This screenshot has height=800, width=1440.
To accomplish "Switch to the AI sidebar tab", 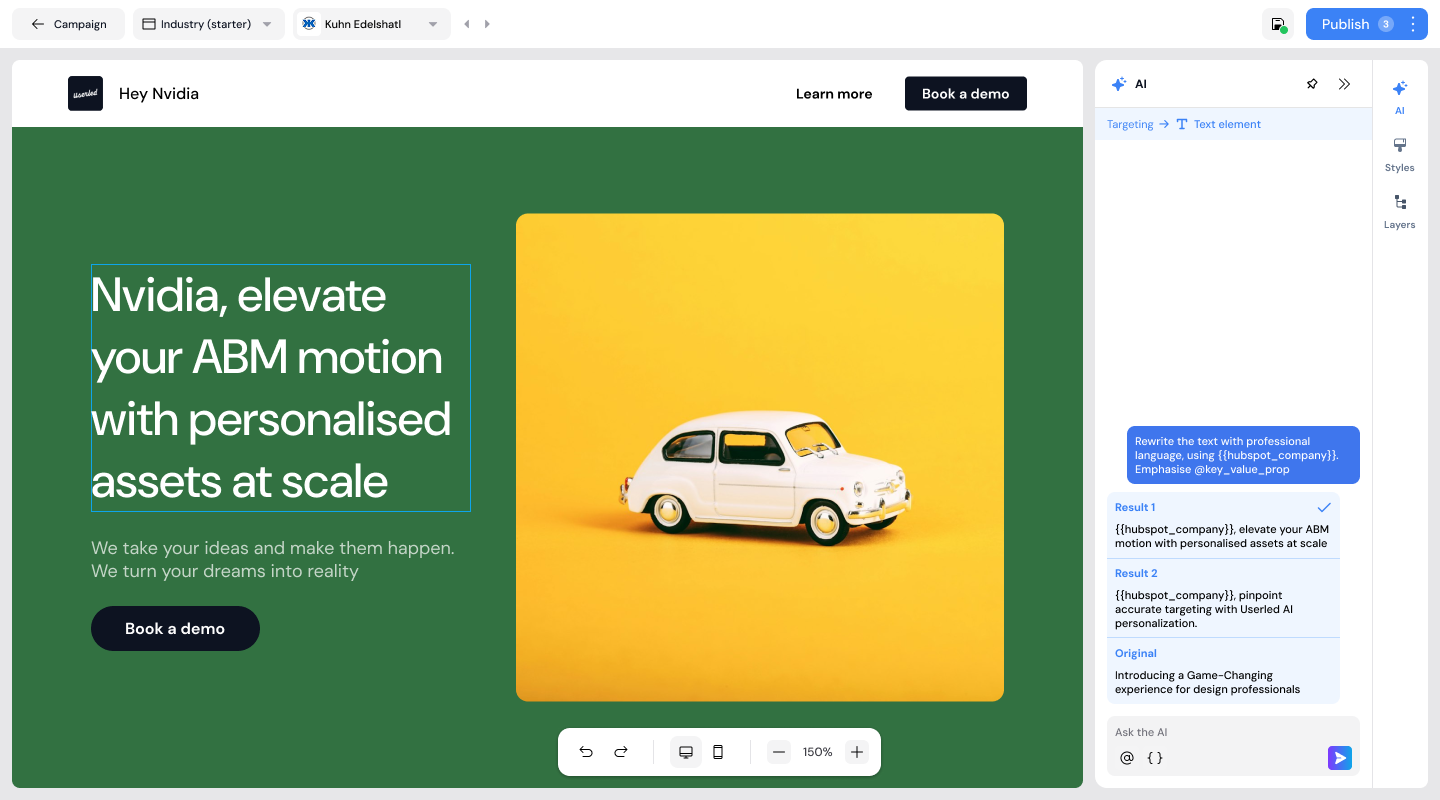I will point(1400,97).
